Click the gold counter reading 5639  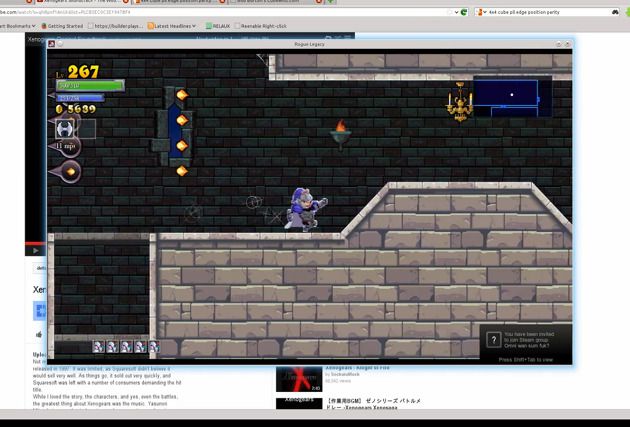click(x=76, y=109)
